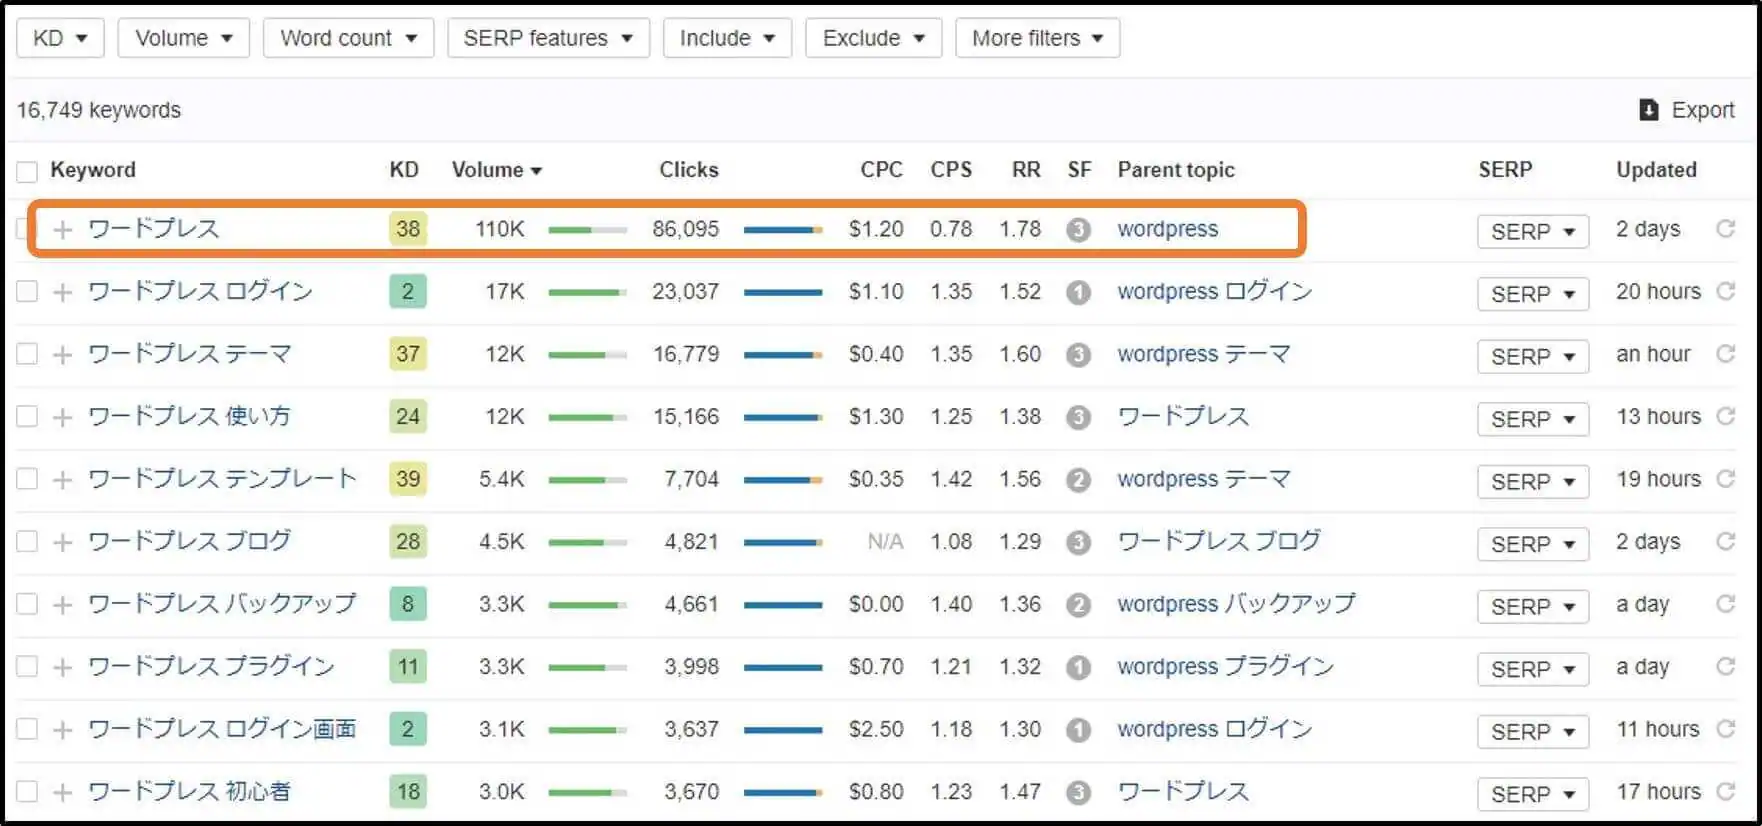The width and height of the screenshot is (1762, 826).
Task: Export the keyword list
Action: click(x=1687, y=110)
